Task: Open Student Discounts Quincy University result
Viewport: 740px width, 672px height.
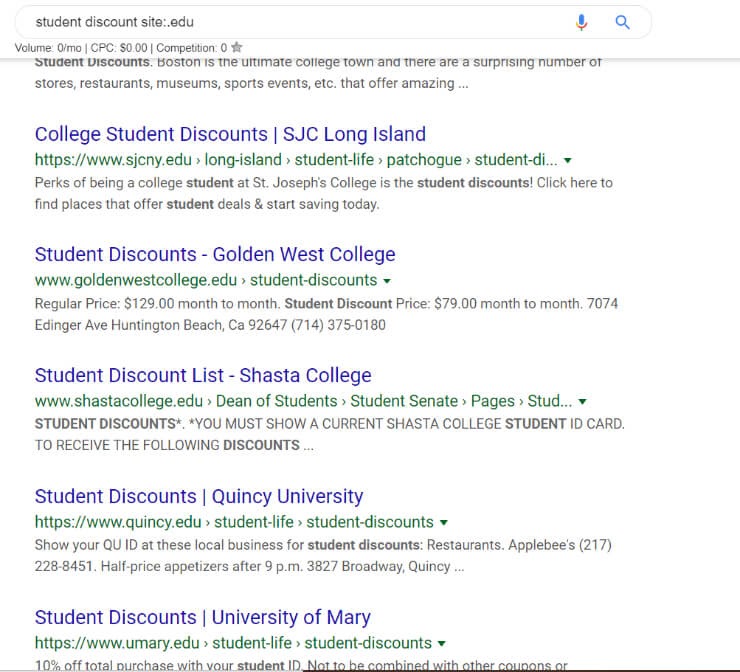Action: pyautogui.click(x=199, y=496)
